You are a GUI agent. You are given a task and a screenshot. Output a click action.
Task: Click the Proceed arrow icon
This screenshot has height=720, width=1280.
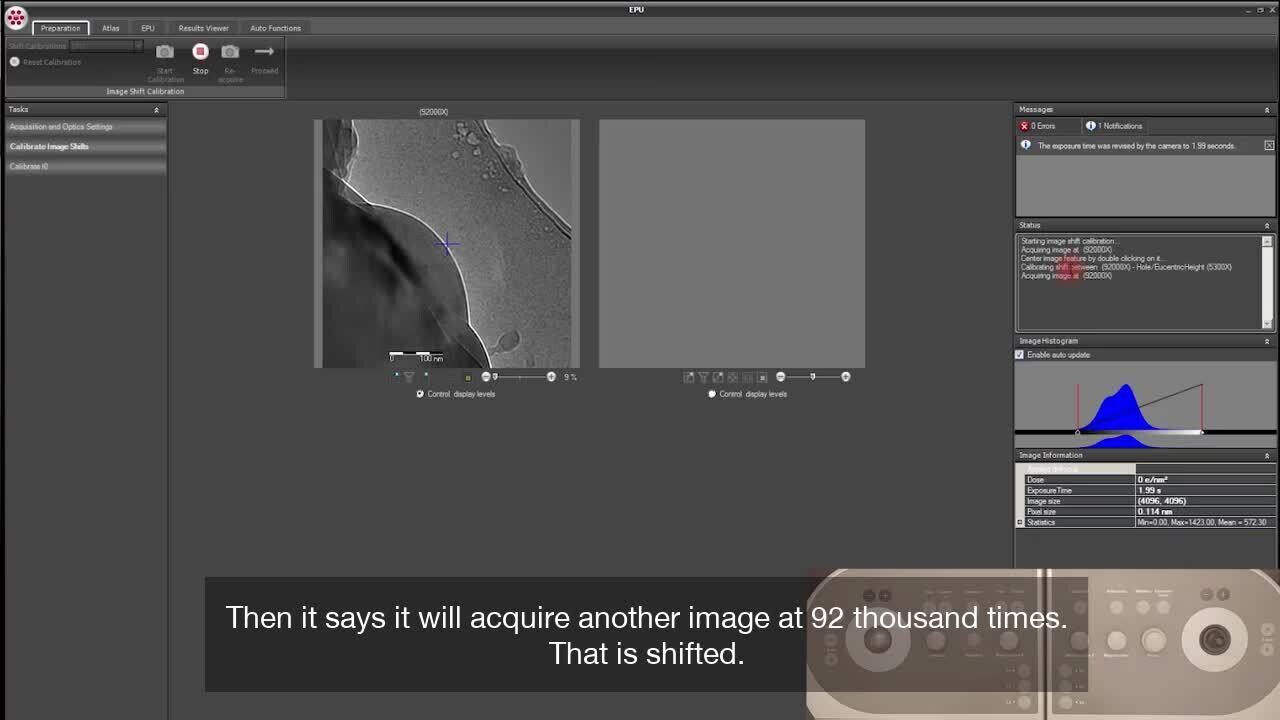[264, 52]
